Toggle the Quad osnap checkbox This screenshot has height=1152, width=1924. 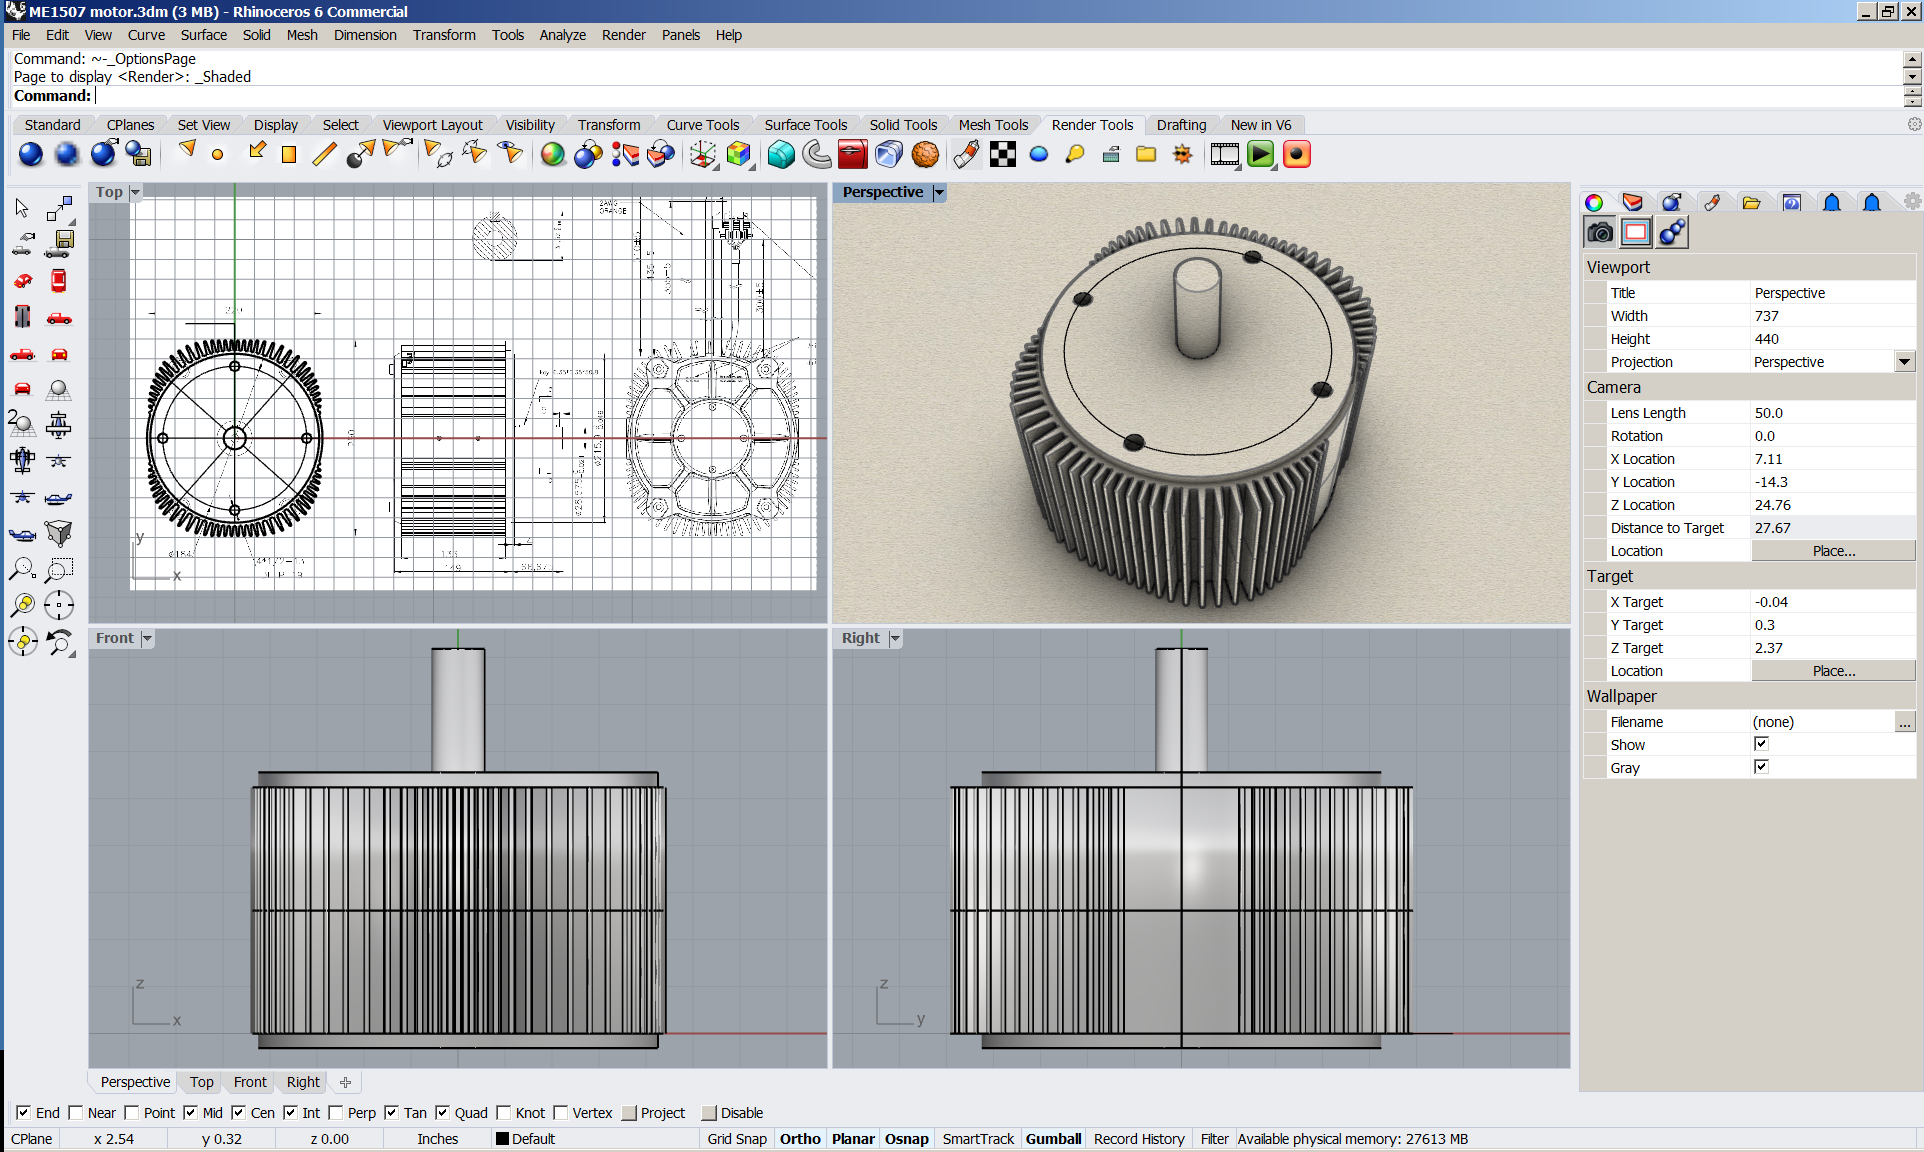coord(442,1112)
